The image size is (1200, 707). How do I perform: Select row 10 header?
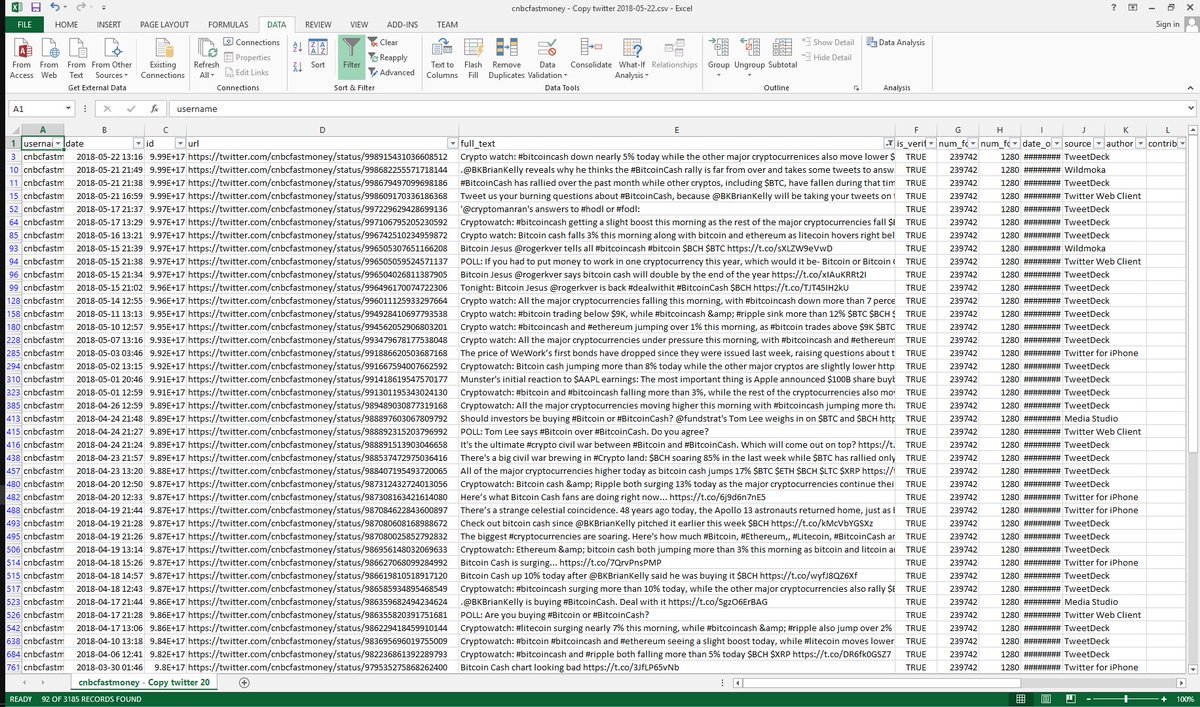(x=12, y=170)
